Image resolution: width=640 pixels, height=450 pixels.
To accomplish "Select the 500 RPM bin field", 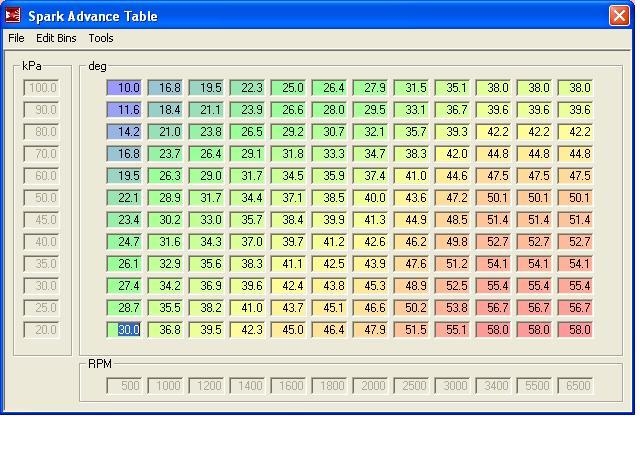I will (x=125, y=386).
